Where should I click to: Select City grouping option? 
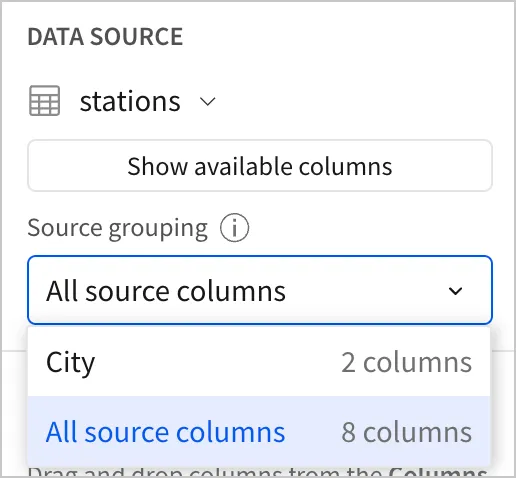pos(259,362)
